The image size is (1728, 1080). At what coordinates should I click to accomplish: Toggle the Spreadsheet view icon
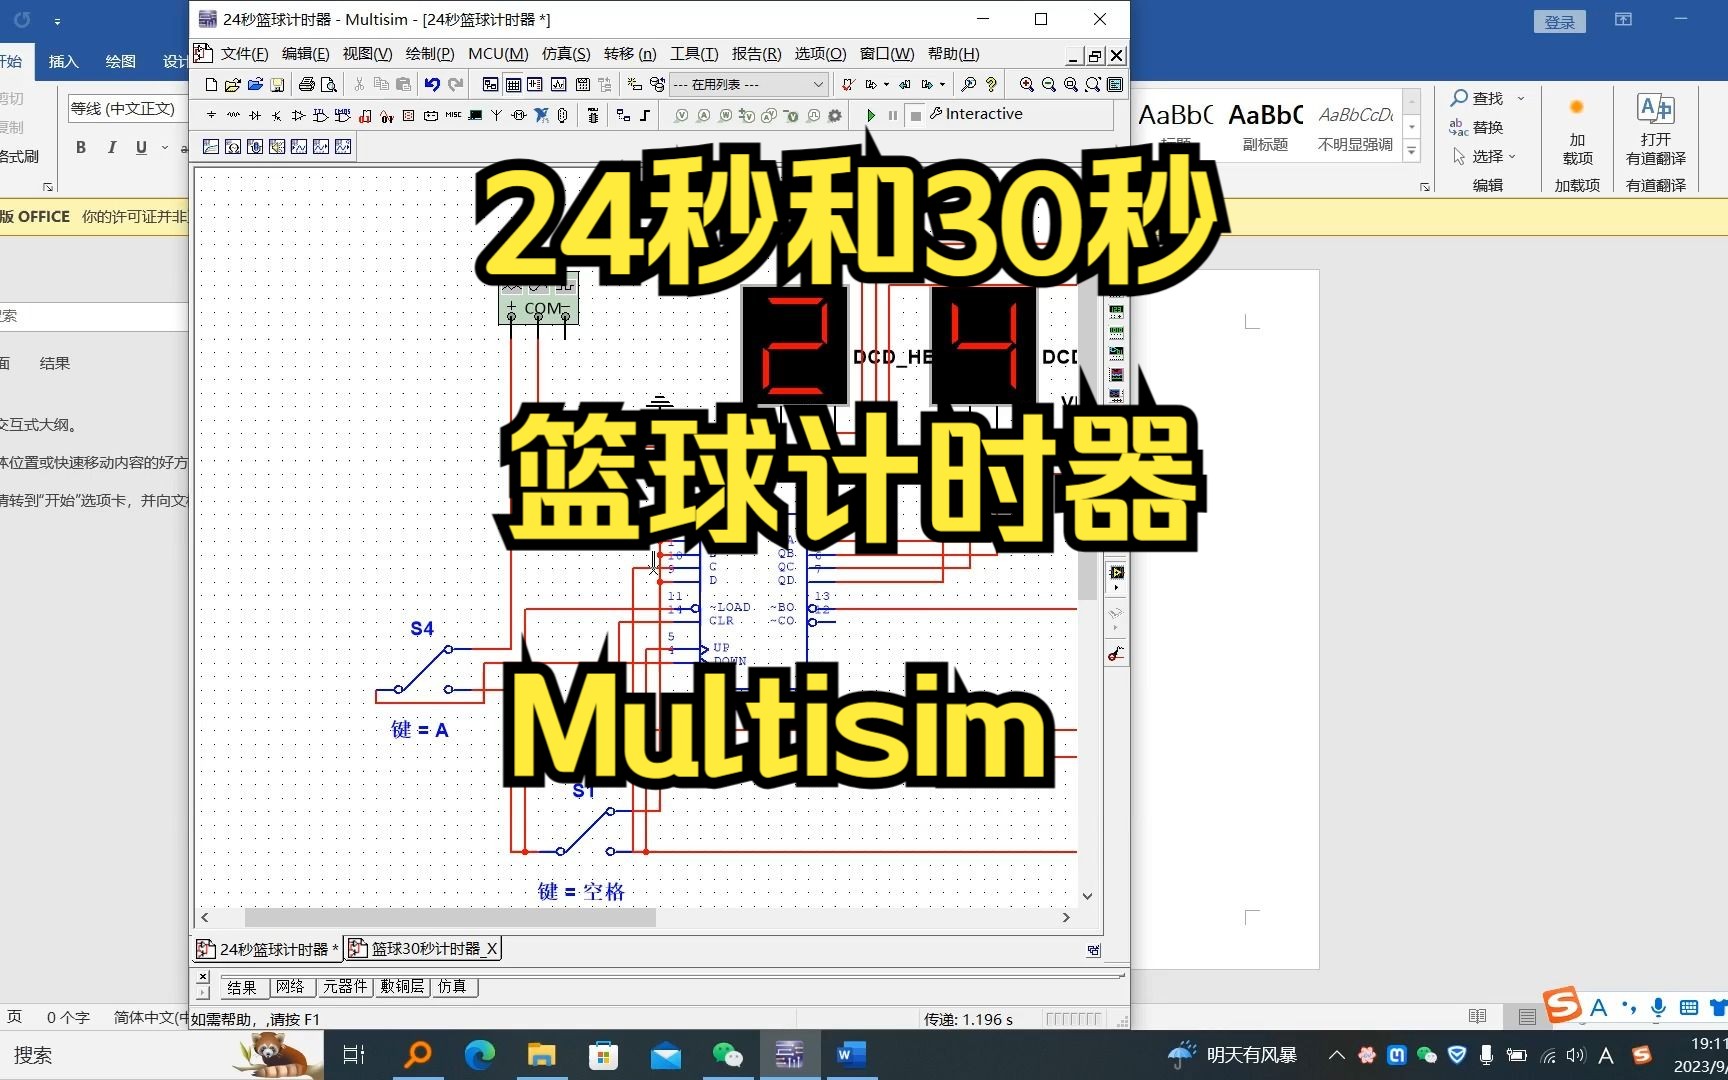click(x=513, y=85)
